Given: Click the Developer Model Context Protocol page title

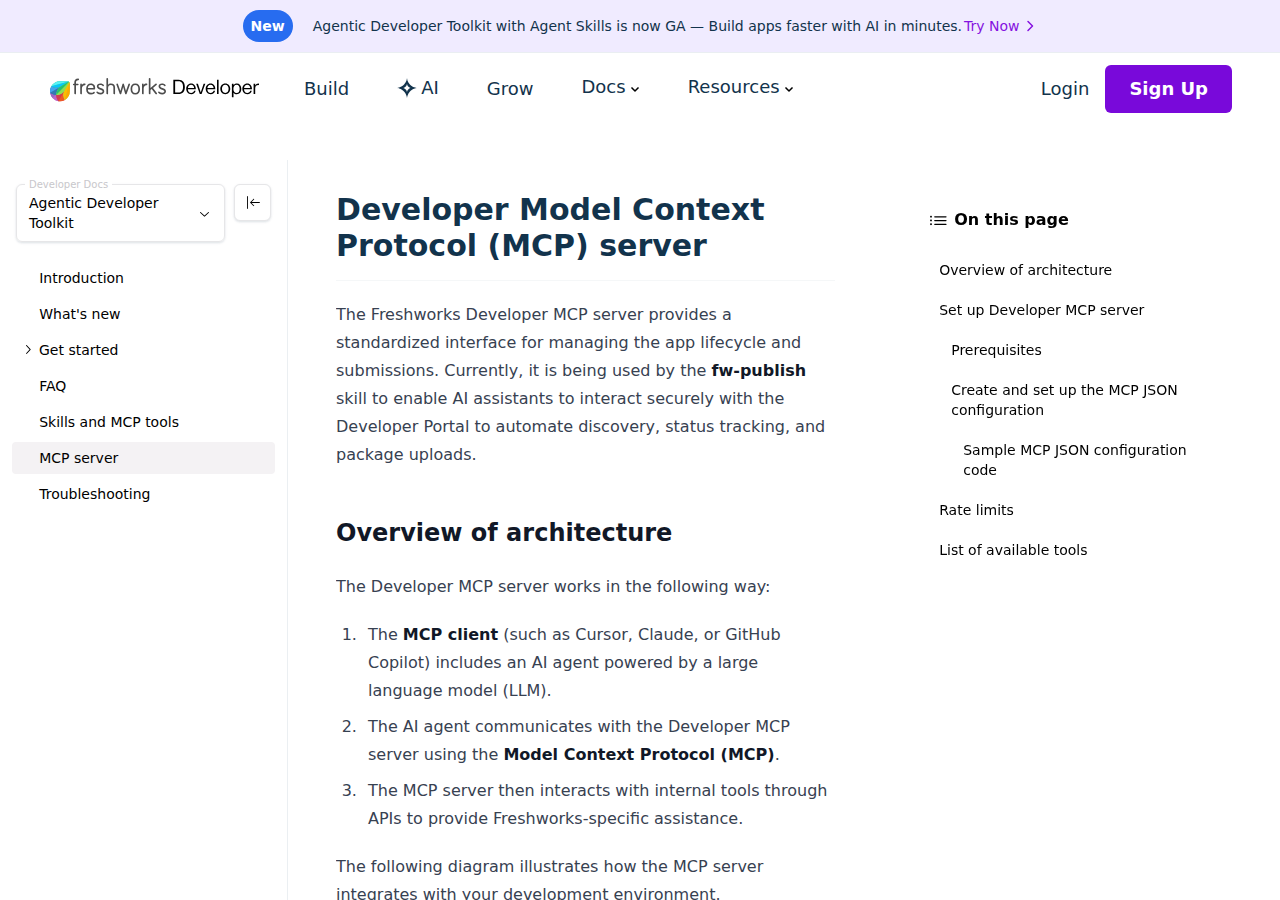Looking at the screenshot, I should pos(550,227).
